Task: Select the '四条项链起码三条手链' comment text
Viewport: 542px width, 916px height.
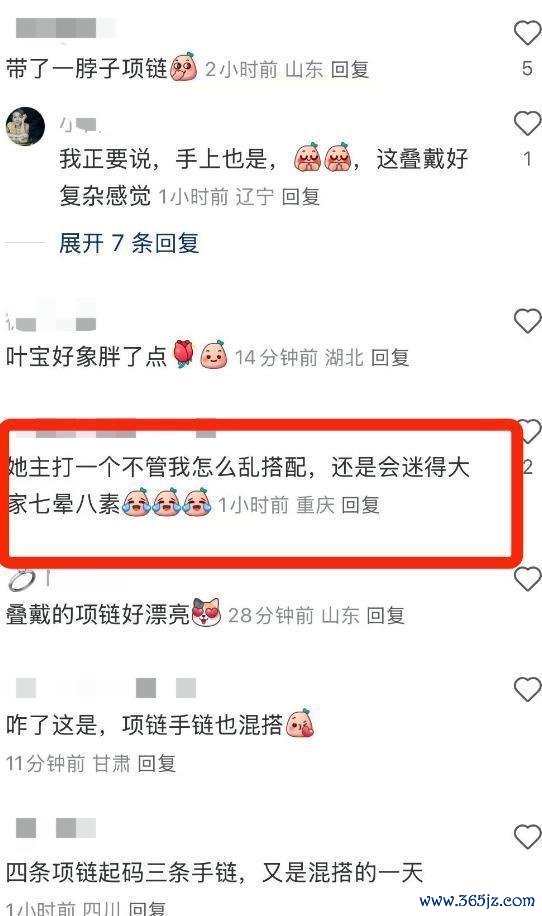Action: (214, 873)
